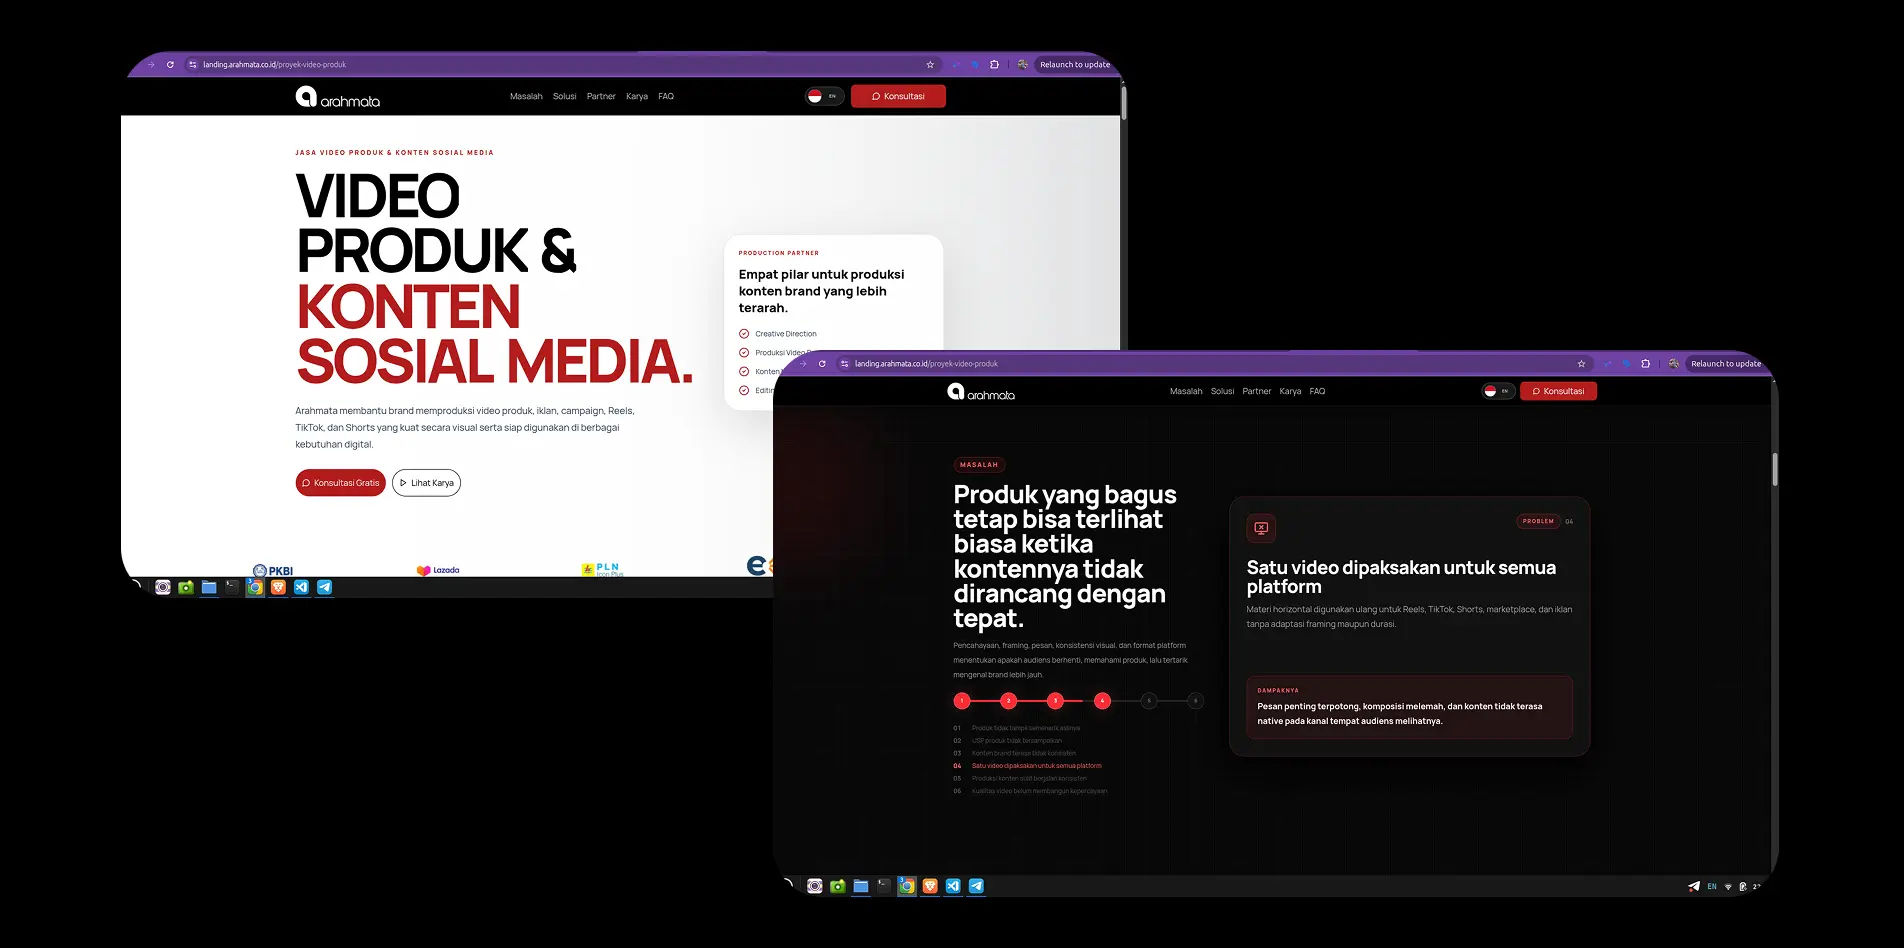The height and width of the screenshot is (948, 1904).
Task: Go to Karya nav item in dark-mode window
Action: point(1290,392)
